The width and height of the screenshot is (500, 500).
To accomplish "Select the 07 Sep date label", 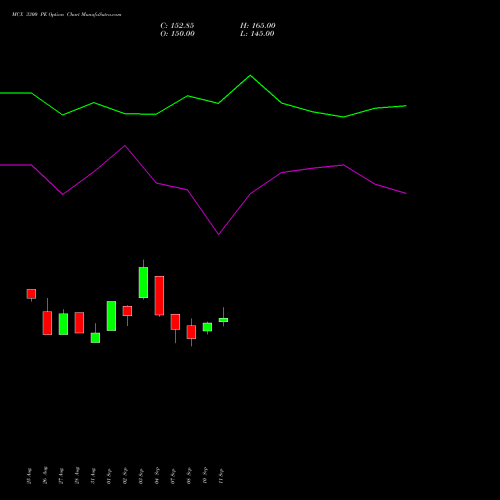I will tap(173, 476).
